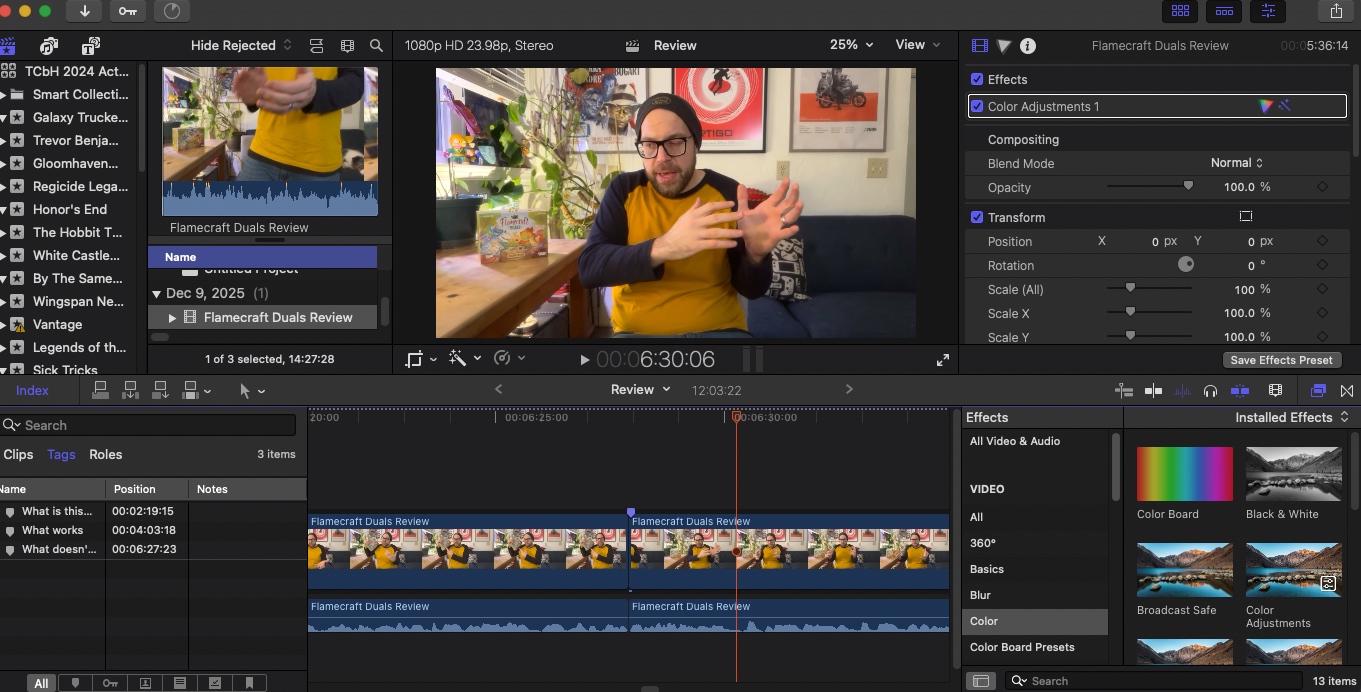Uncheck the Effects checkbox
Image resolution: width=1361 pixels, height=692 pixels.
(977, 80)
